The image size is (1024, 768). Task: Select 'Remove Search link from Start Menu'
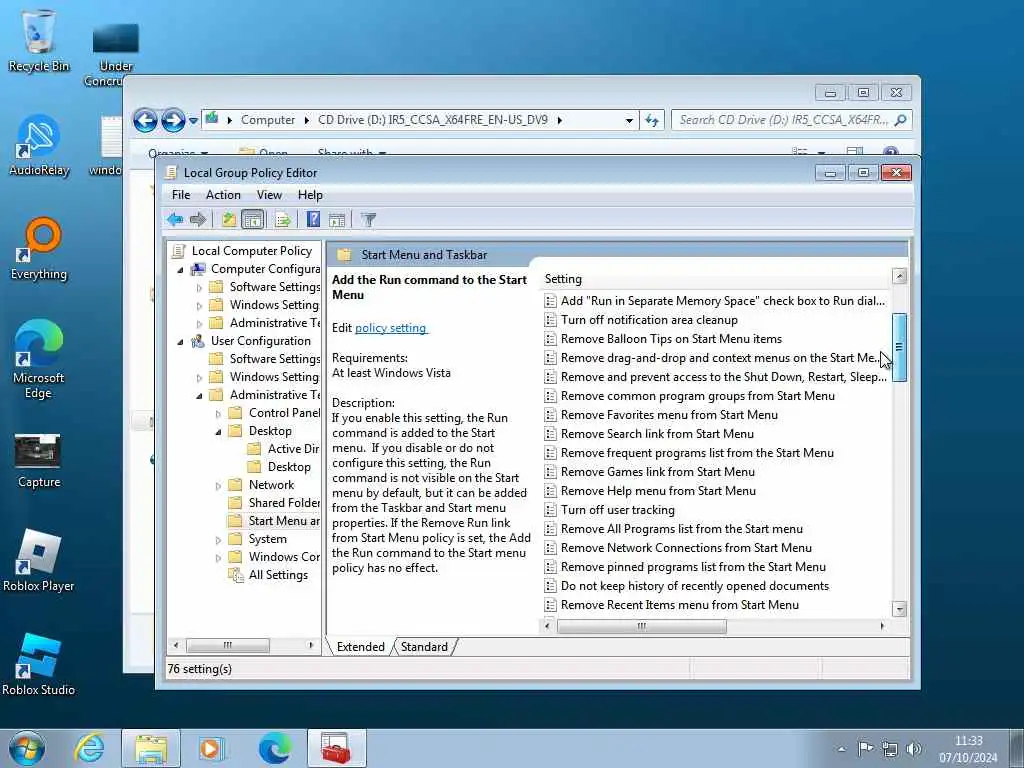pyautogui.click(x=657, y=434)
